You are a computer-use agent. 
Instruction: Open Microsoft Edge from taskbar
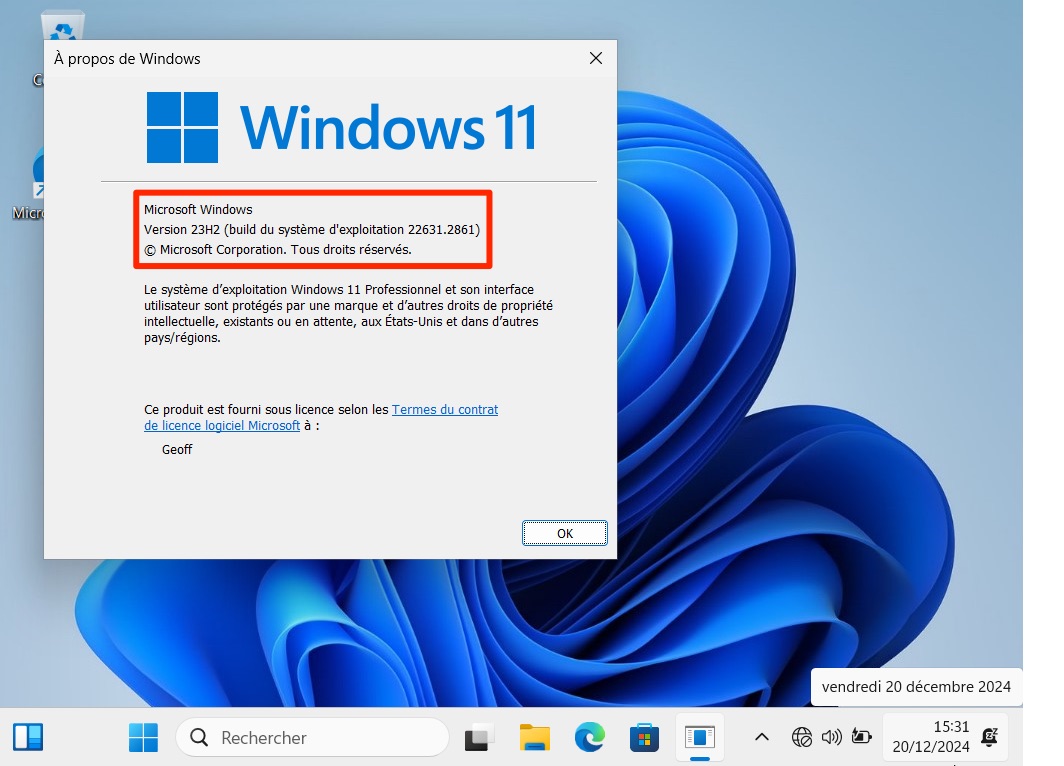tap(589, 738)
